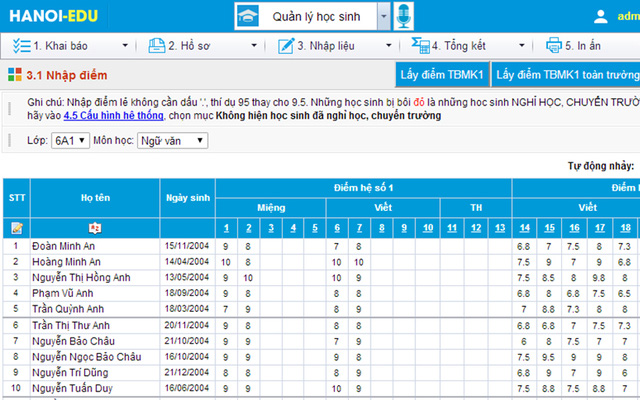This screenshot has height=400, width=640.
Task: Click column header link 18
Action: pyautogui.click(x=625, y=228)
